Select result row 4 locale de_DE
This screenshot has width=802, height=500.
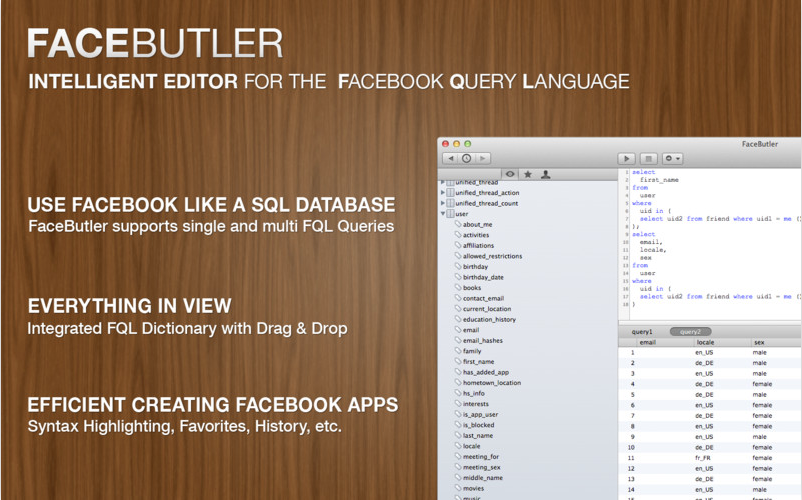710,384
